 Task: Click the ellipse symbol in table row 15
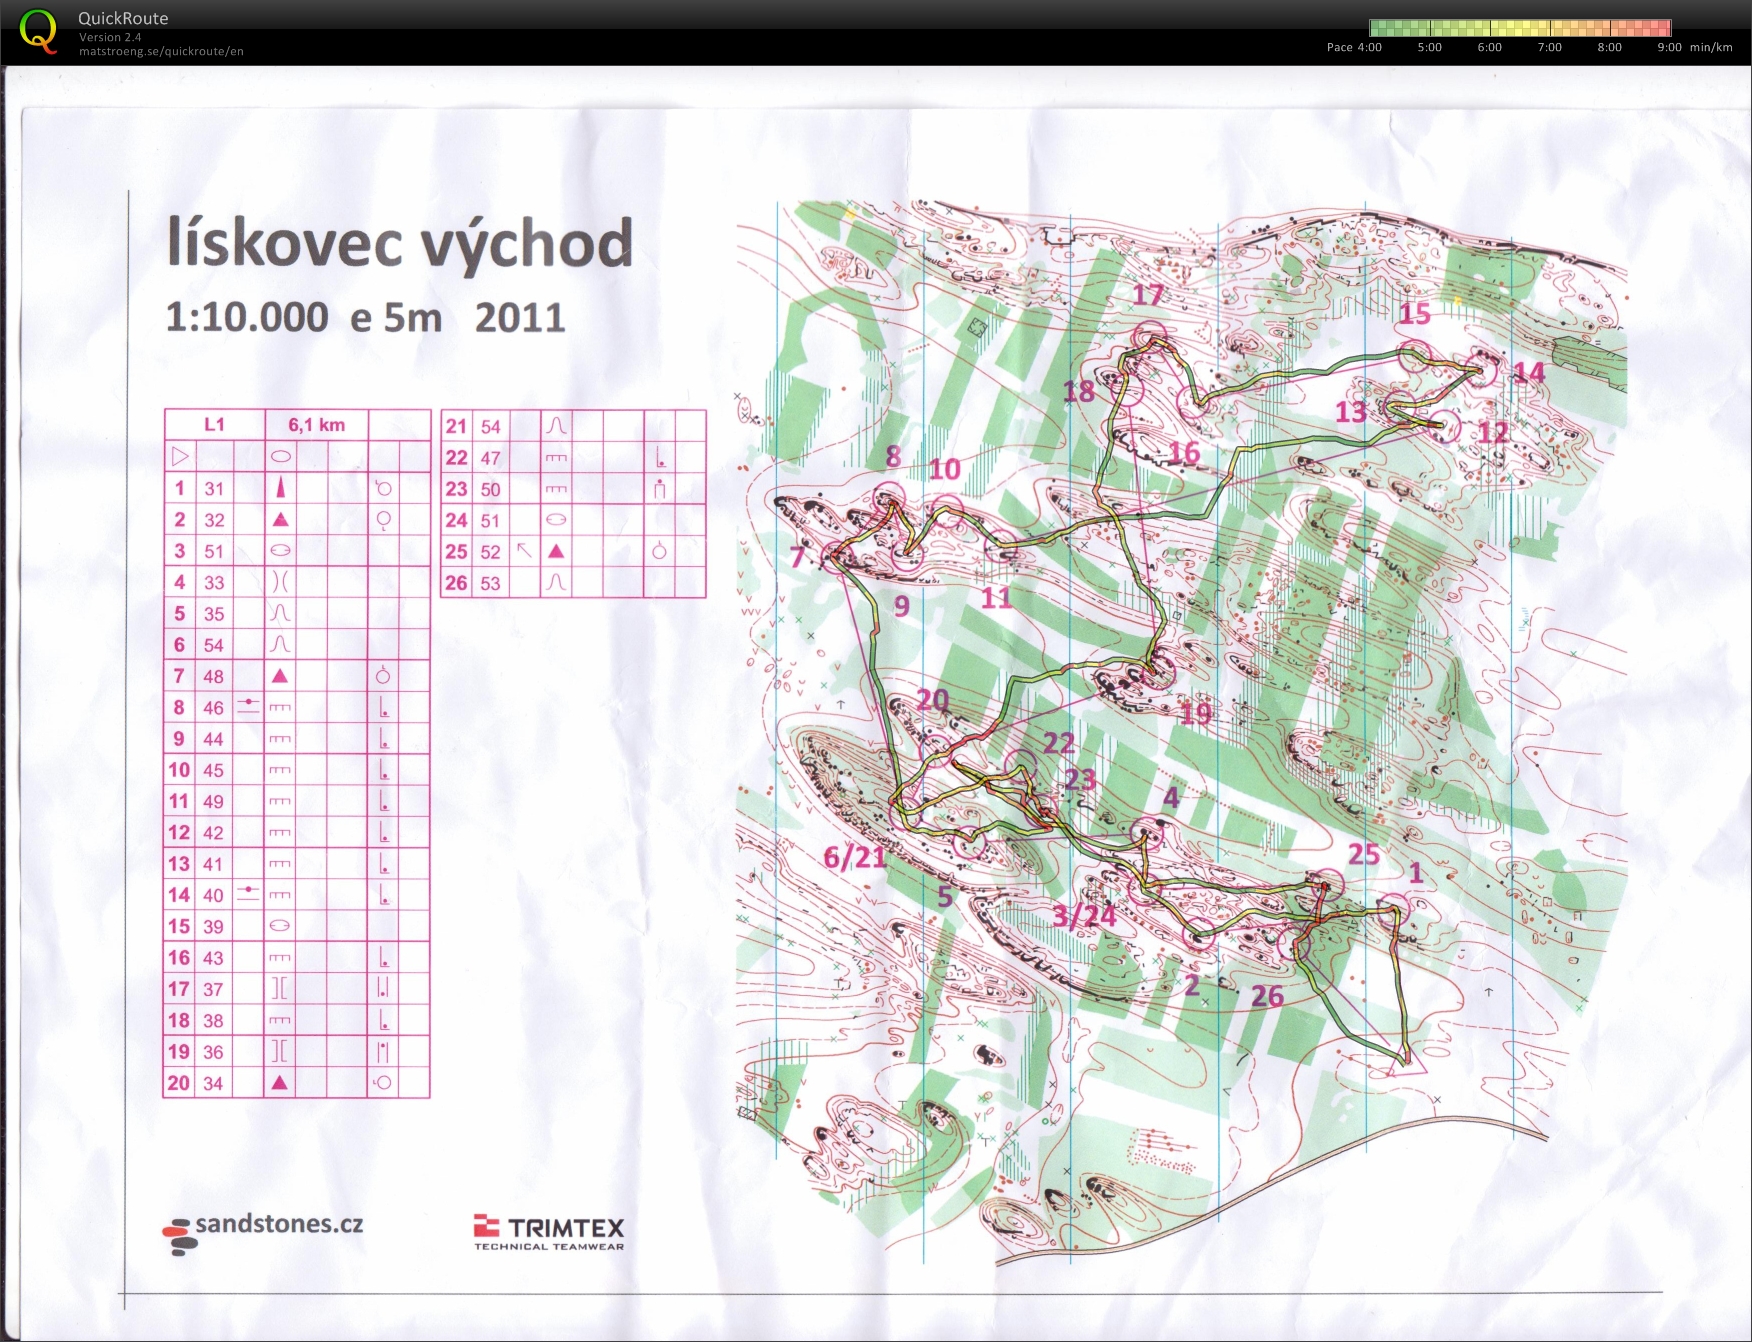pyautogui.click(x=281, y=926)
